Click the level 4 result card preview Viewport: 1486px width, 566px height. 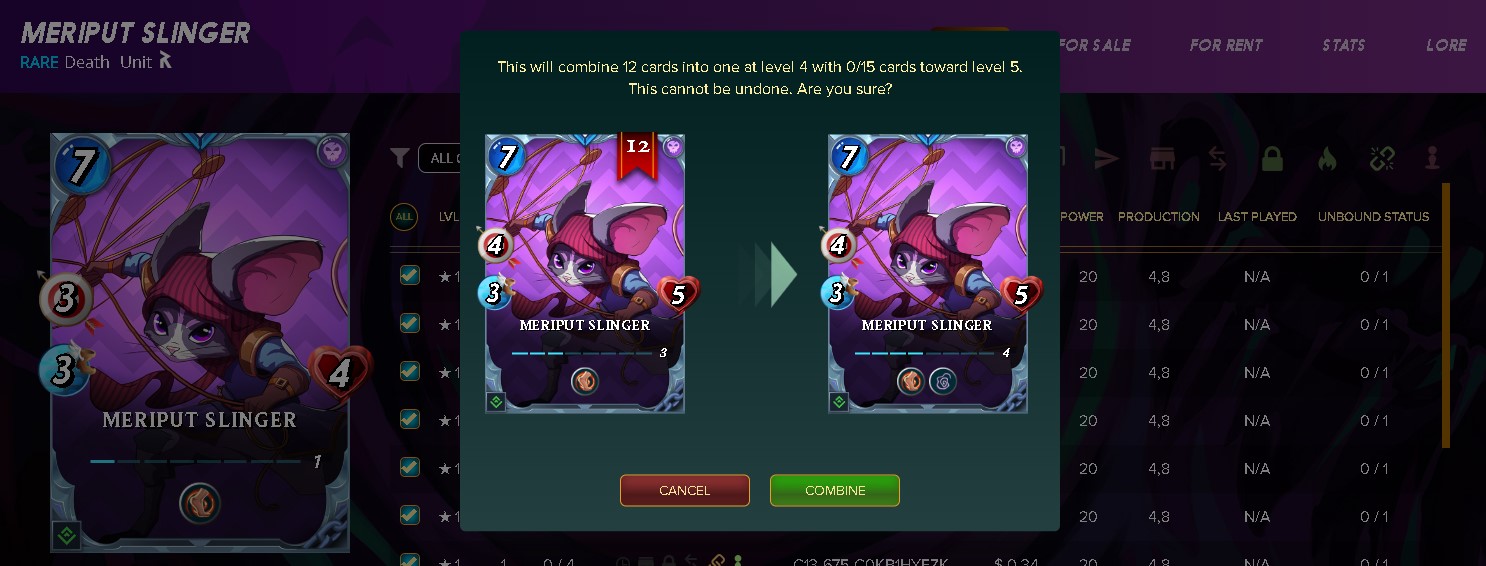click(928, 273)
